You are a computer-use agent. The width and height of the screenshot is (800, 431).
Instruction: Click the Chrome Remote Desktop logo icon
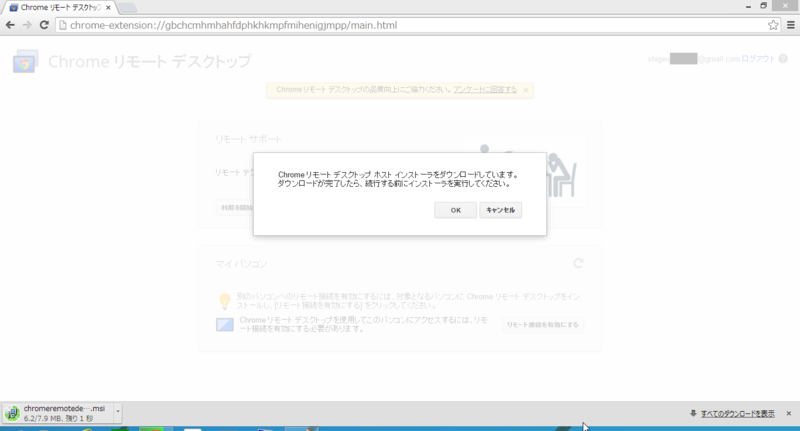coord(26,62)
